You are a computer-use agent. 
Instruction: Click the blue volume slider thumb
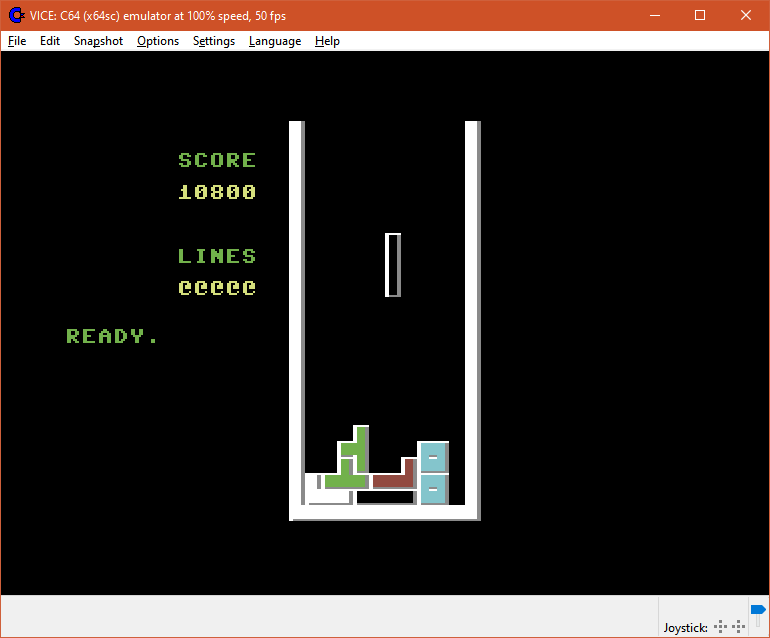coord(758,610)
